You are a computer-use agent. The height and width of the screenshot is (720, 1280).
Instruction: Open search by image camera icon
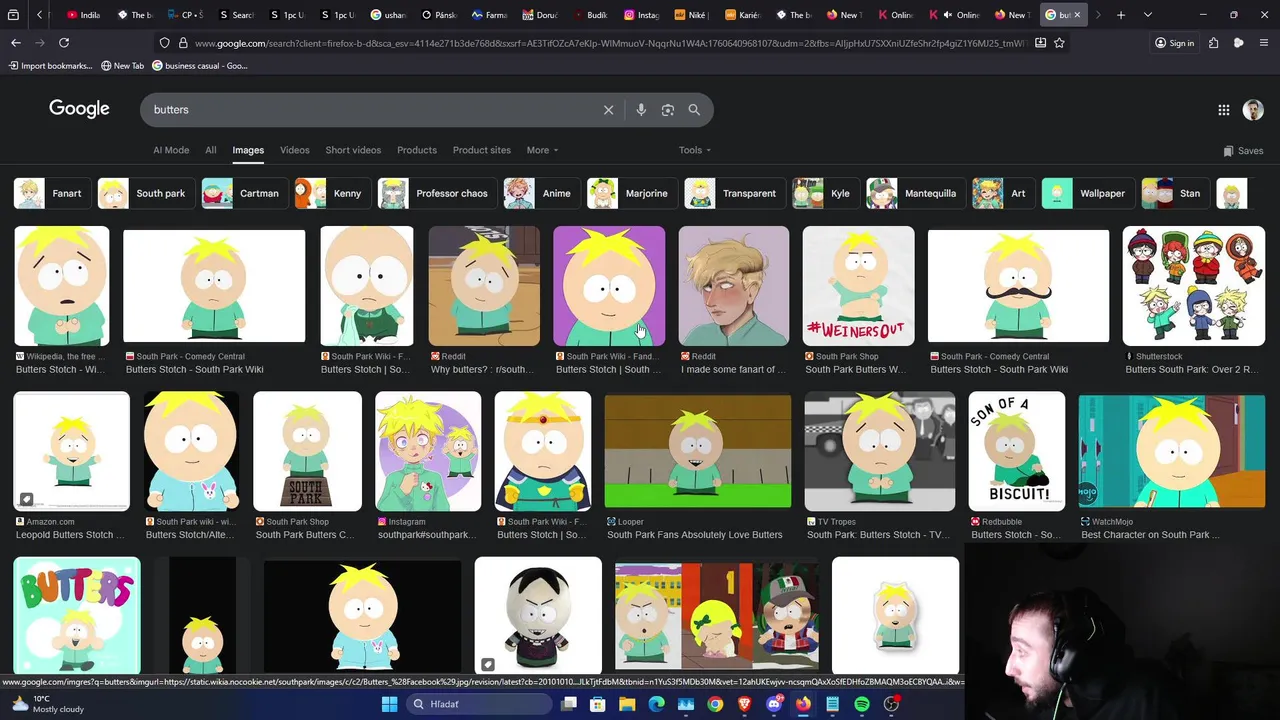668,110
